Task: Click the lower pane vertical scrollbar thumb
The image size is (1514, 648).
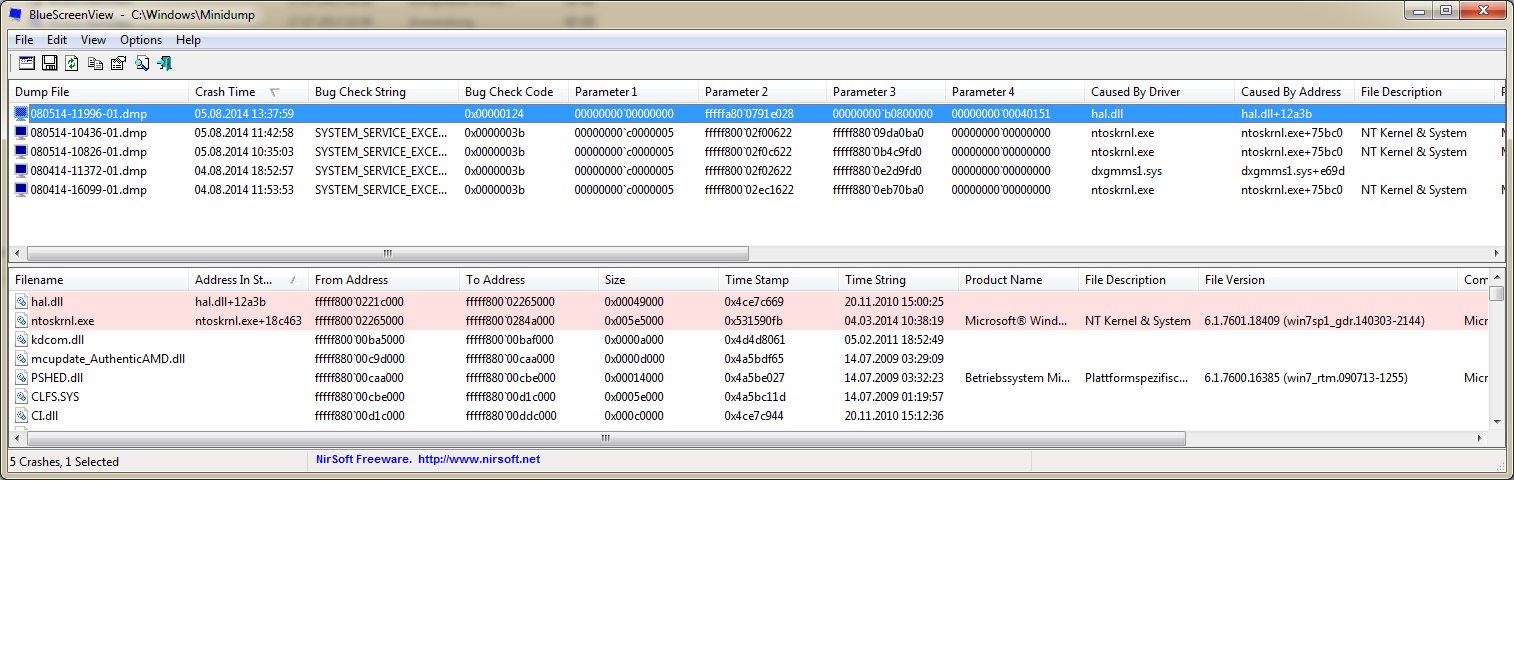Action: tap(1497, 294)
